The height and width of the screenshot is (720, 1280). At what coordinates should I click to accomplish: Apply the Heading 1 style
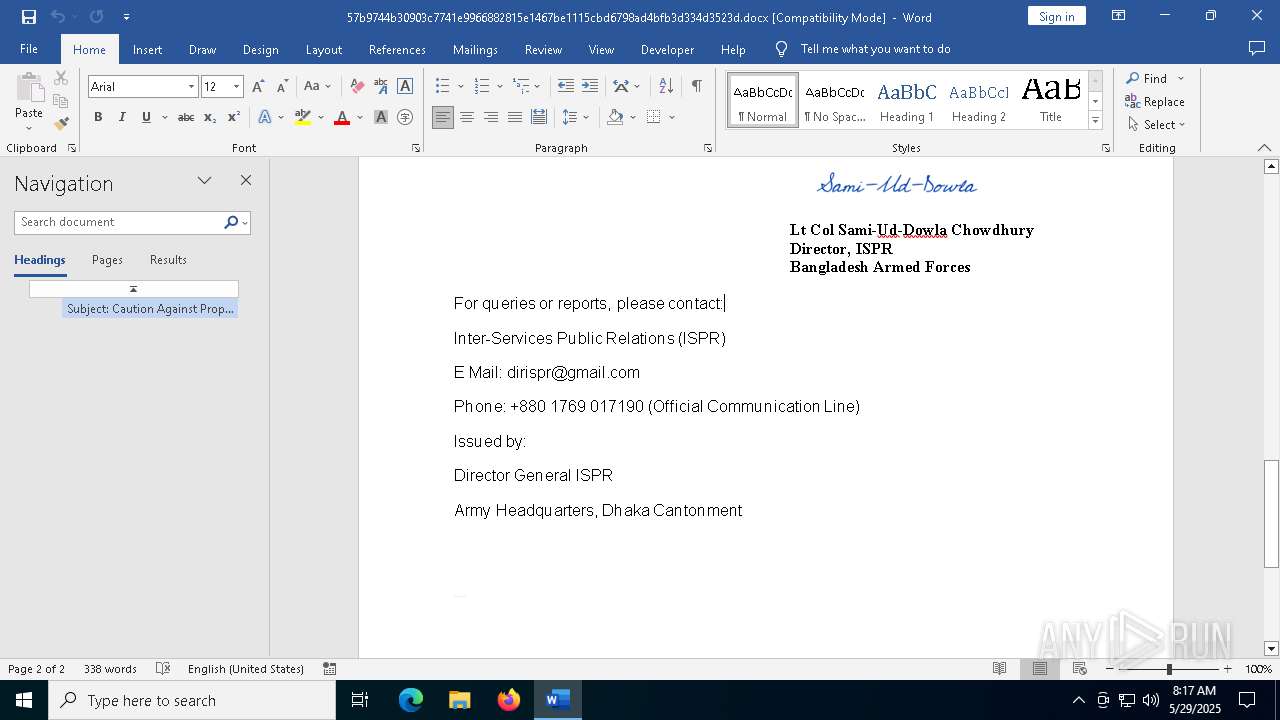pos(907,101)
